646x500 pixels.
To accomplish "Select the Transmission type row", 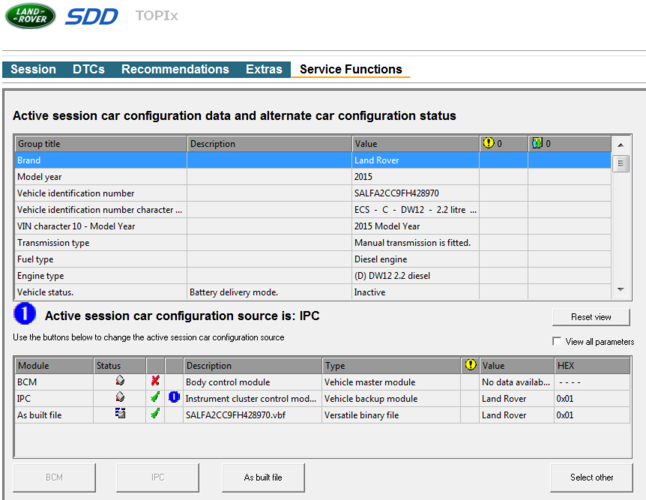I will coord(313,243).
